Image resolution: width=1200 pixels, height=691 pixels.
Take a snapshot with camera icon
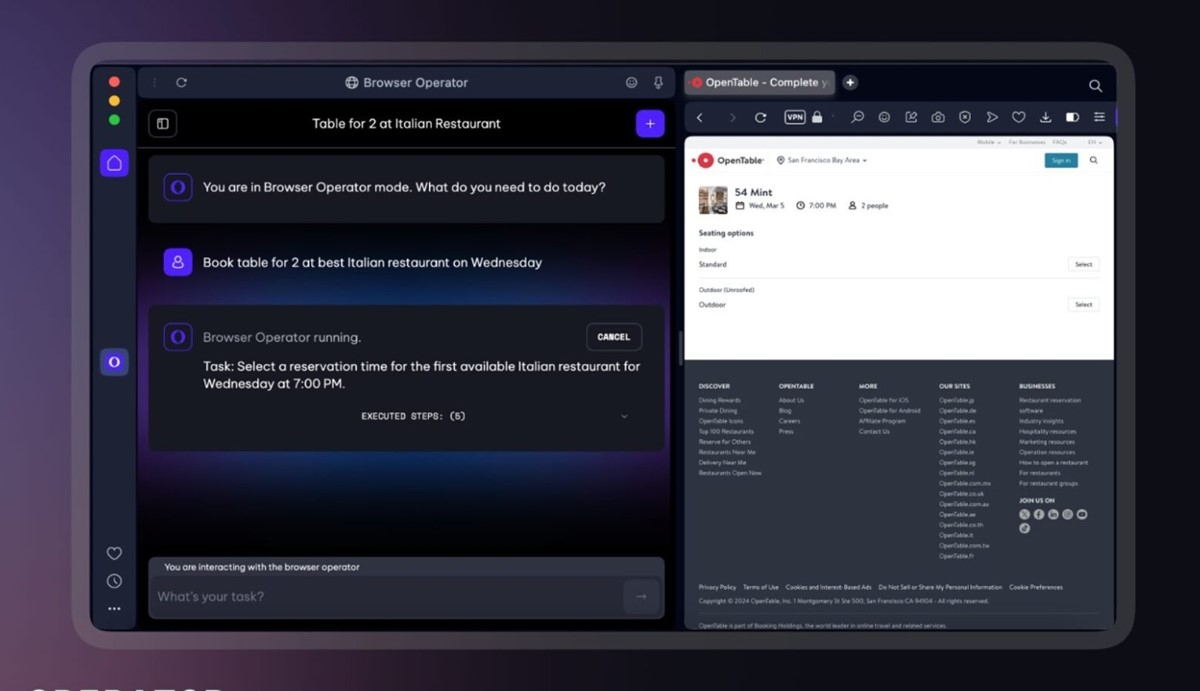(938, 117)
